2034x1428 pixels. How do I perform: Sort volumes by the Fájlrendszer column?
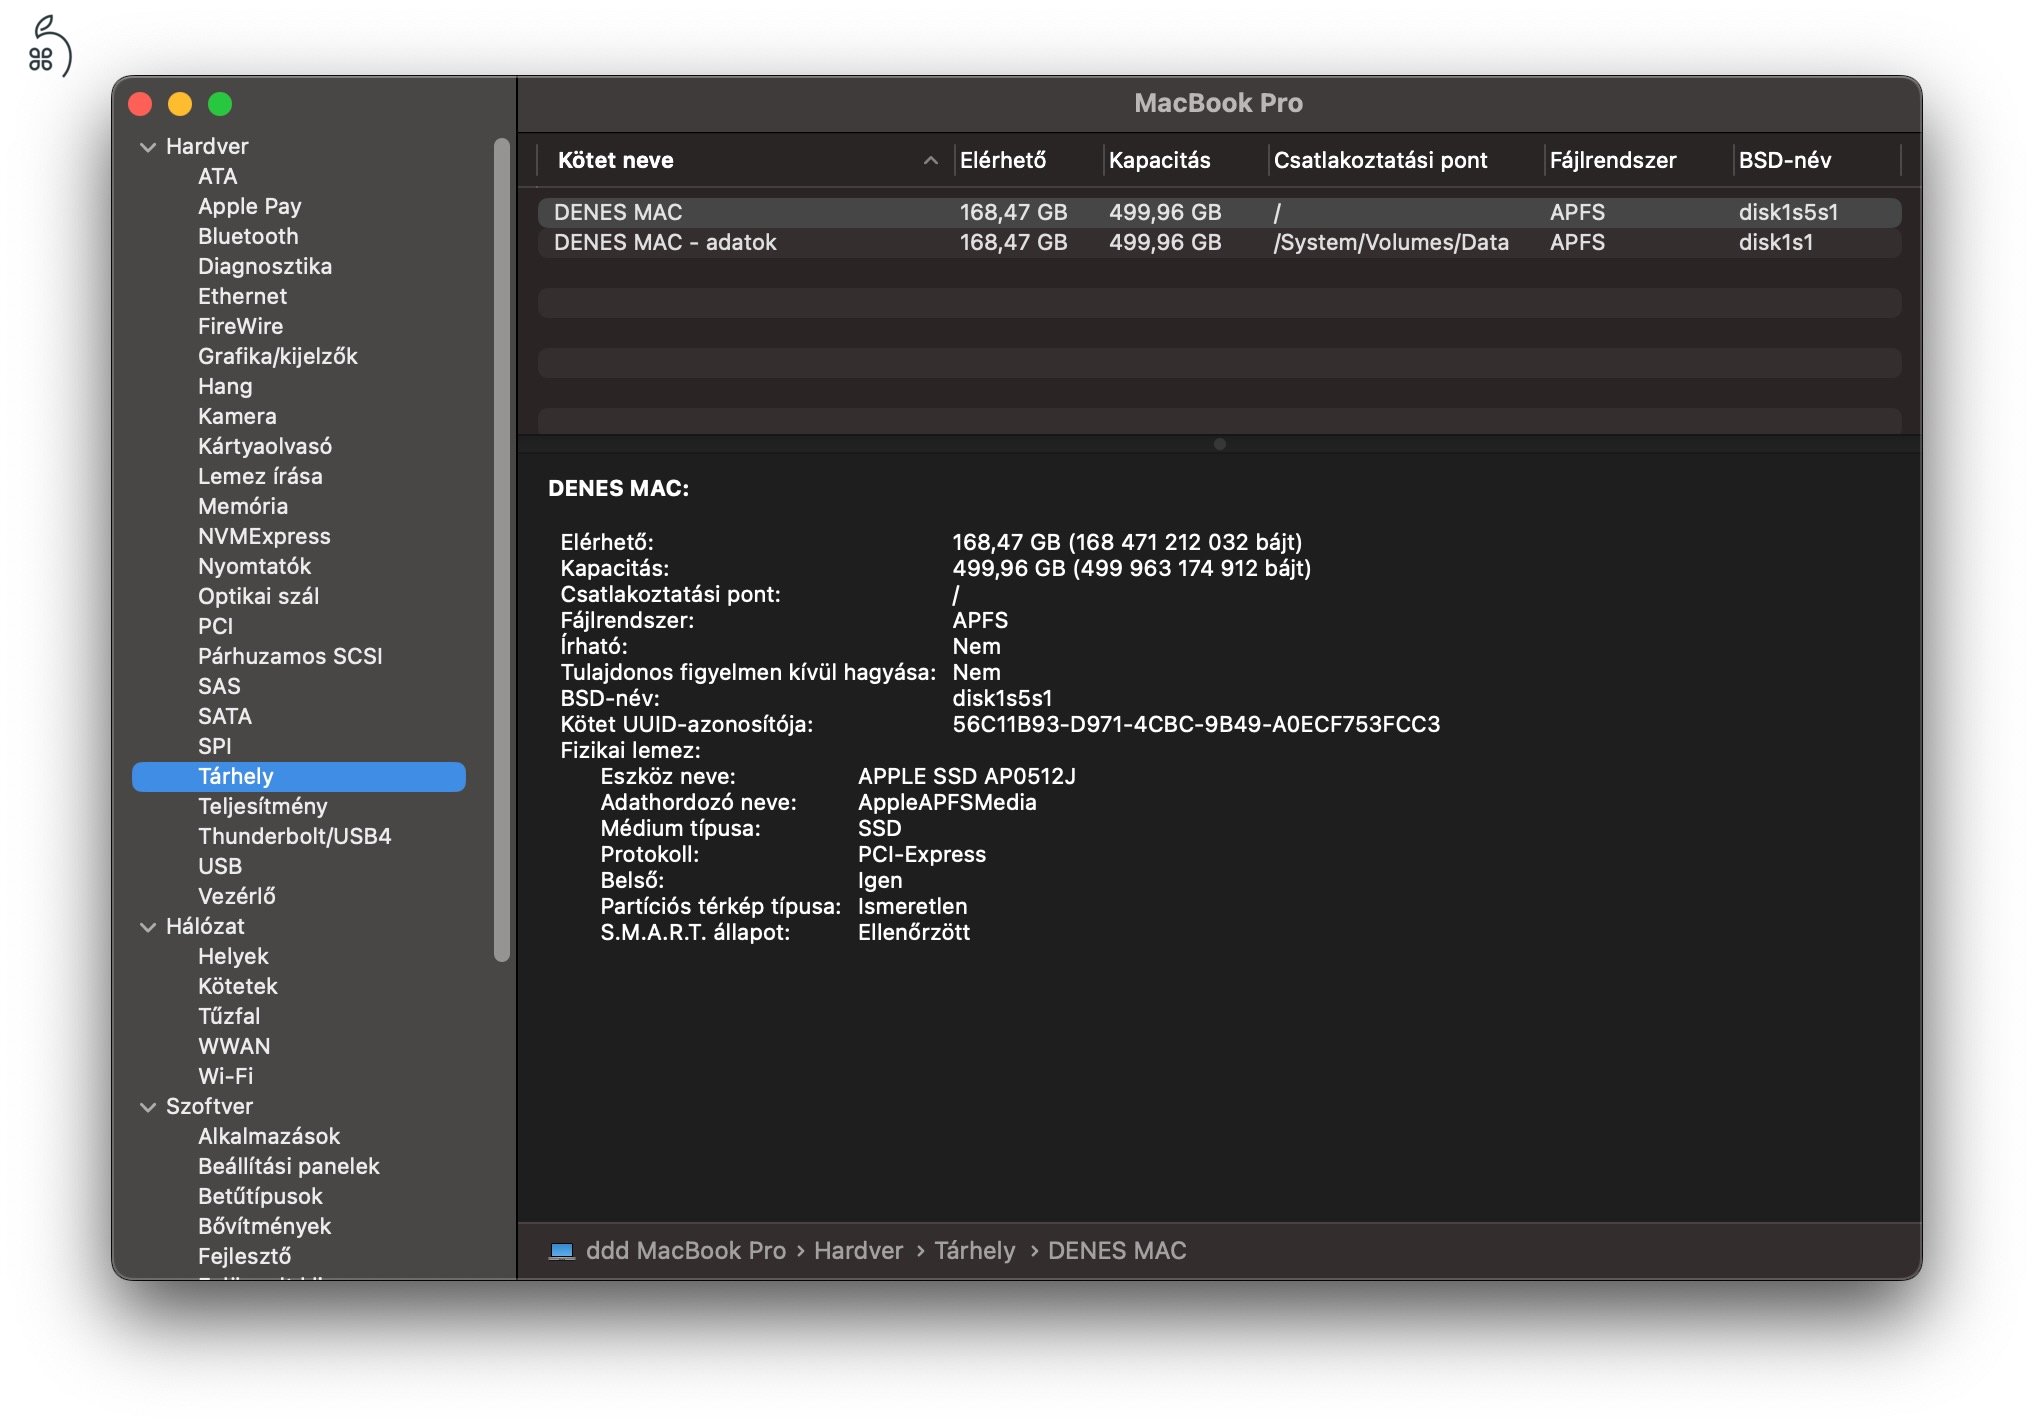tap(1613, 160)
